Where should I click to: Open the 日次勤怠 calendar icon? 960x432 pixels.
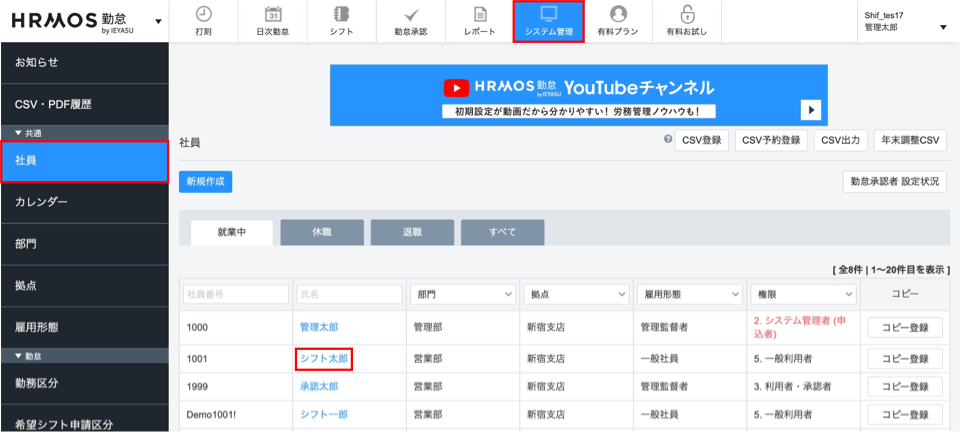coord(273,15)
